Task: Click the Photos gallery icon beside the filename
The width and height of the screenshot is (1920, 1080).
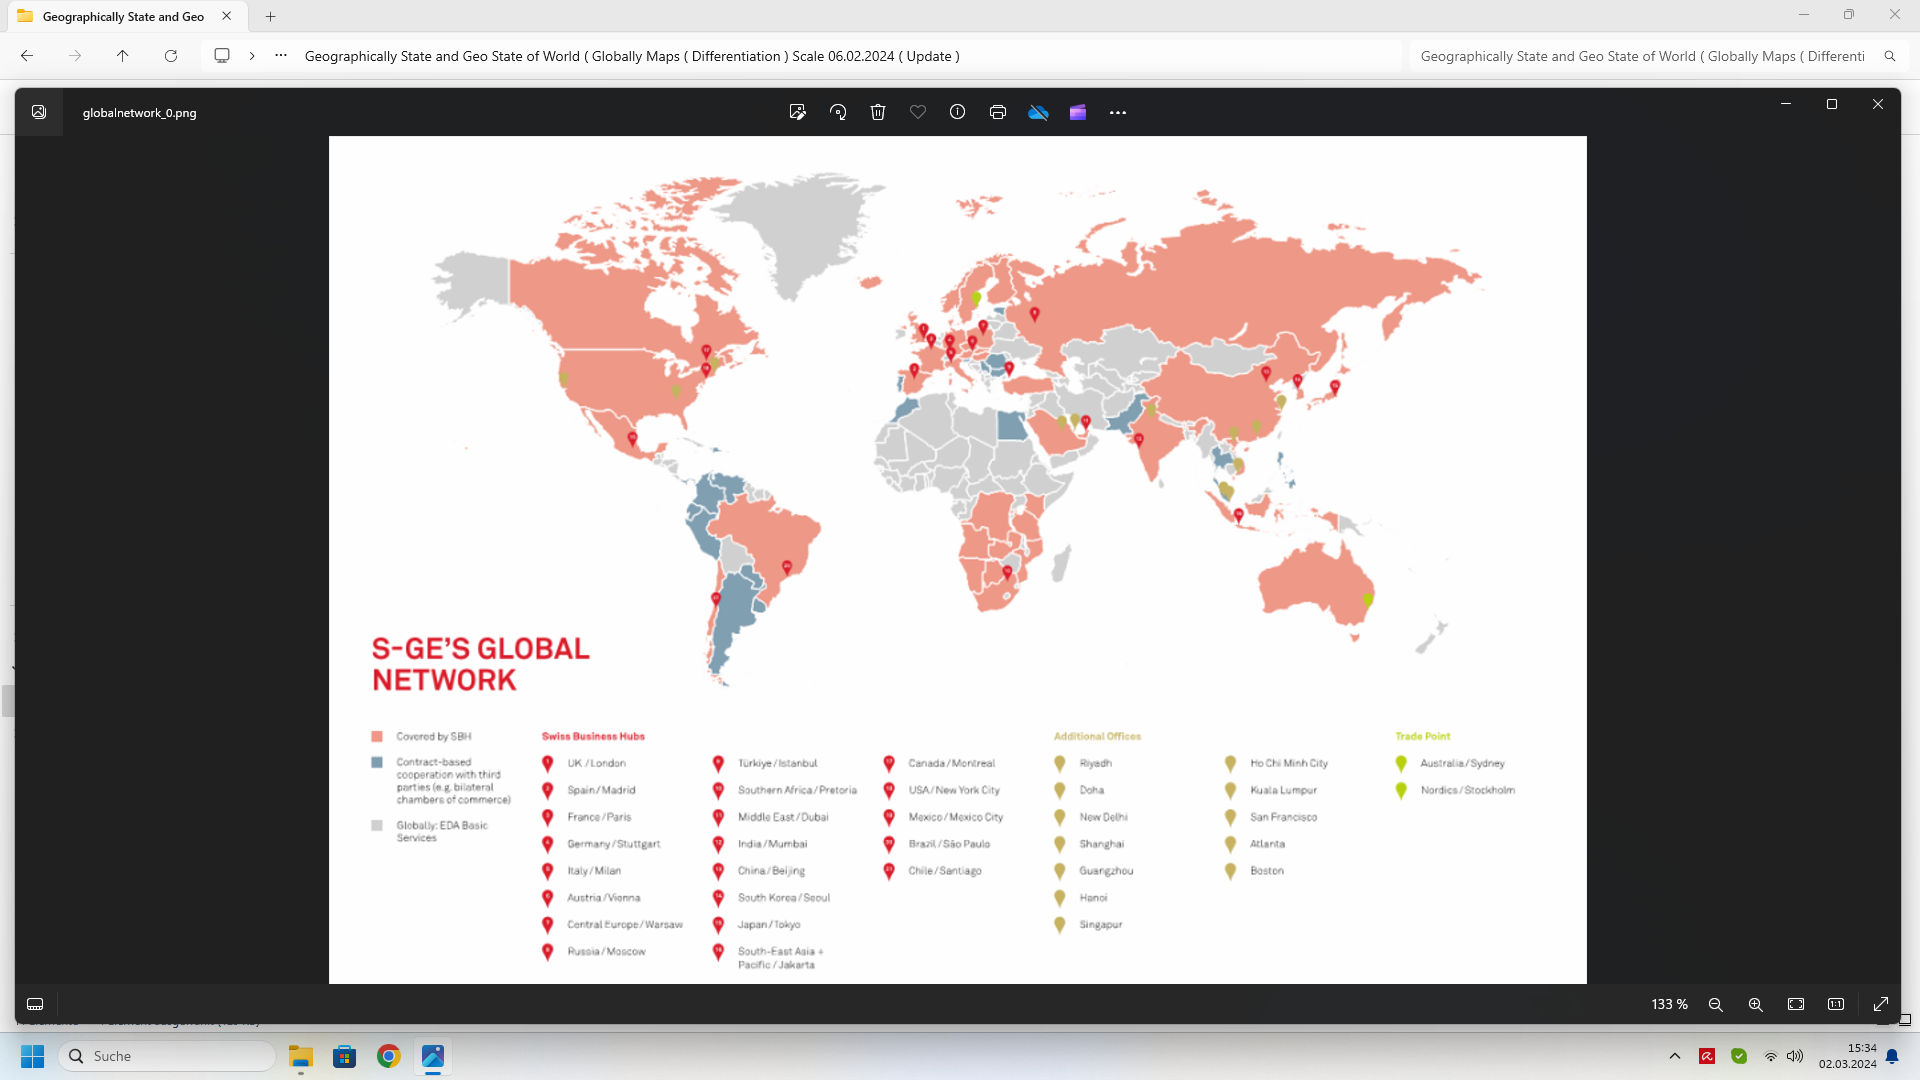Action: (x=39, y=112)
